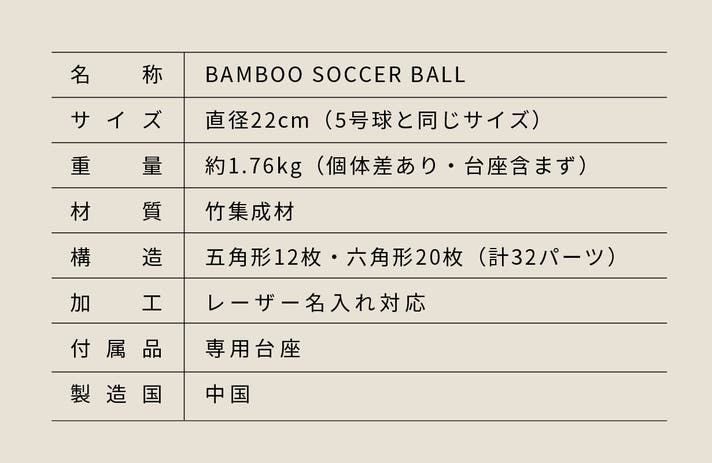Click the 約1.76kg weight value
712x463 pixels.
click(253, 166)
